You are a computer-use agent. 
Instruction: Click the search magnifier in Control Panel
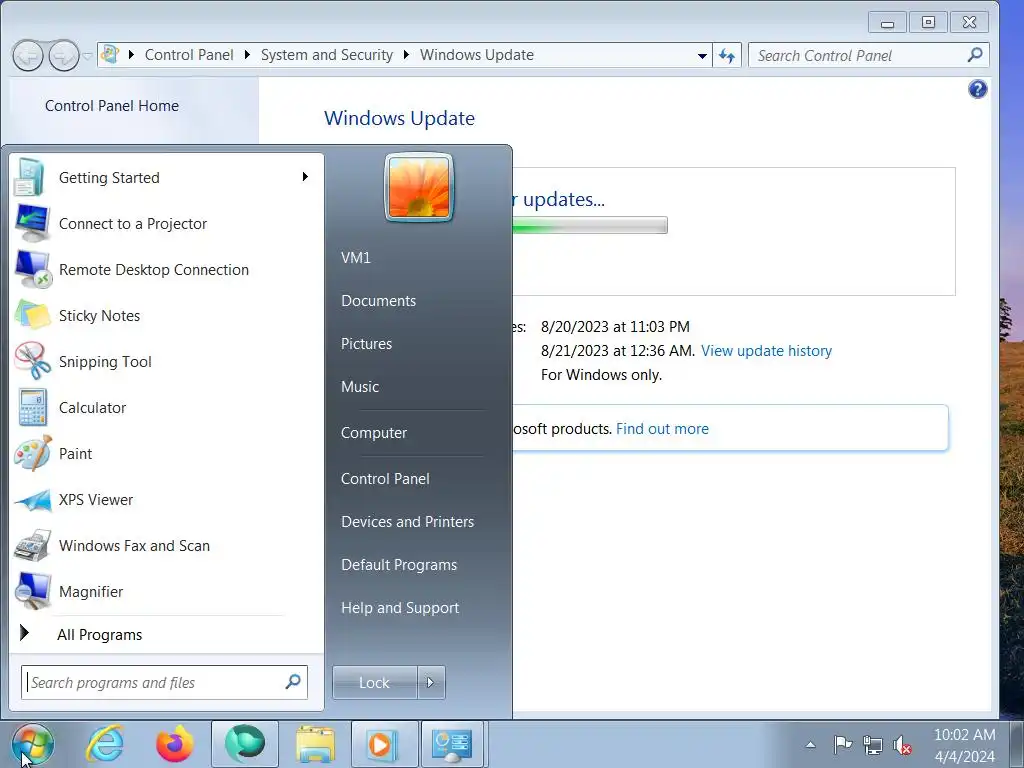pyautogui.click(x=974, y=55)
